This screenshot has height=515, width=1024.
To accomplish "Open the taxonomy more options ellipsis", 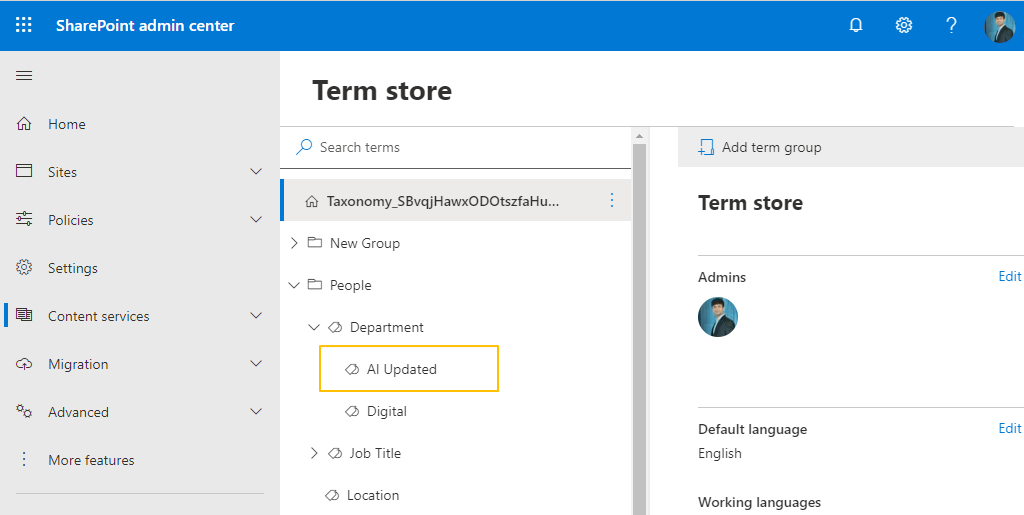I will [612, 201].
